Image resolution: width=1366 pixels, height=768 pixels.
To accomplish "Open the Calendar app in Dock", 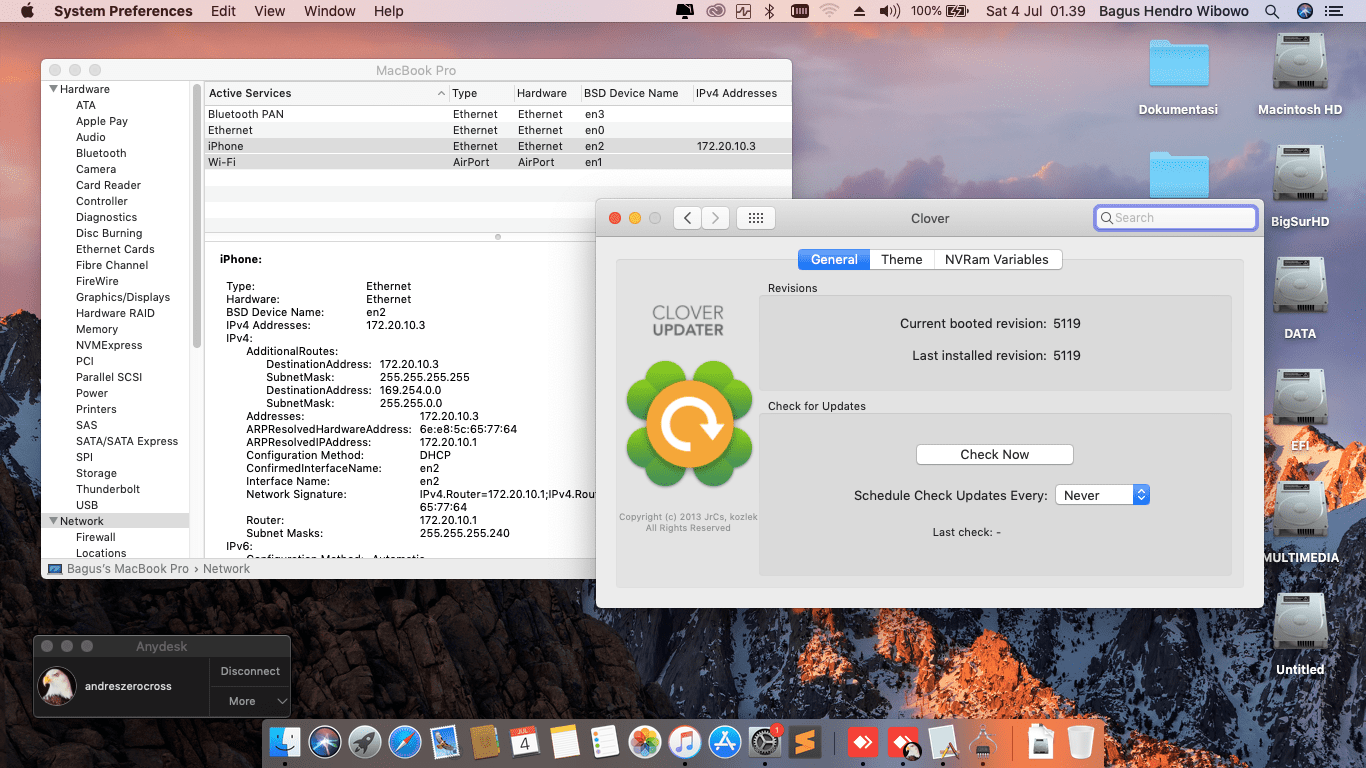I will coord(525,742).
